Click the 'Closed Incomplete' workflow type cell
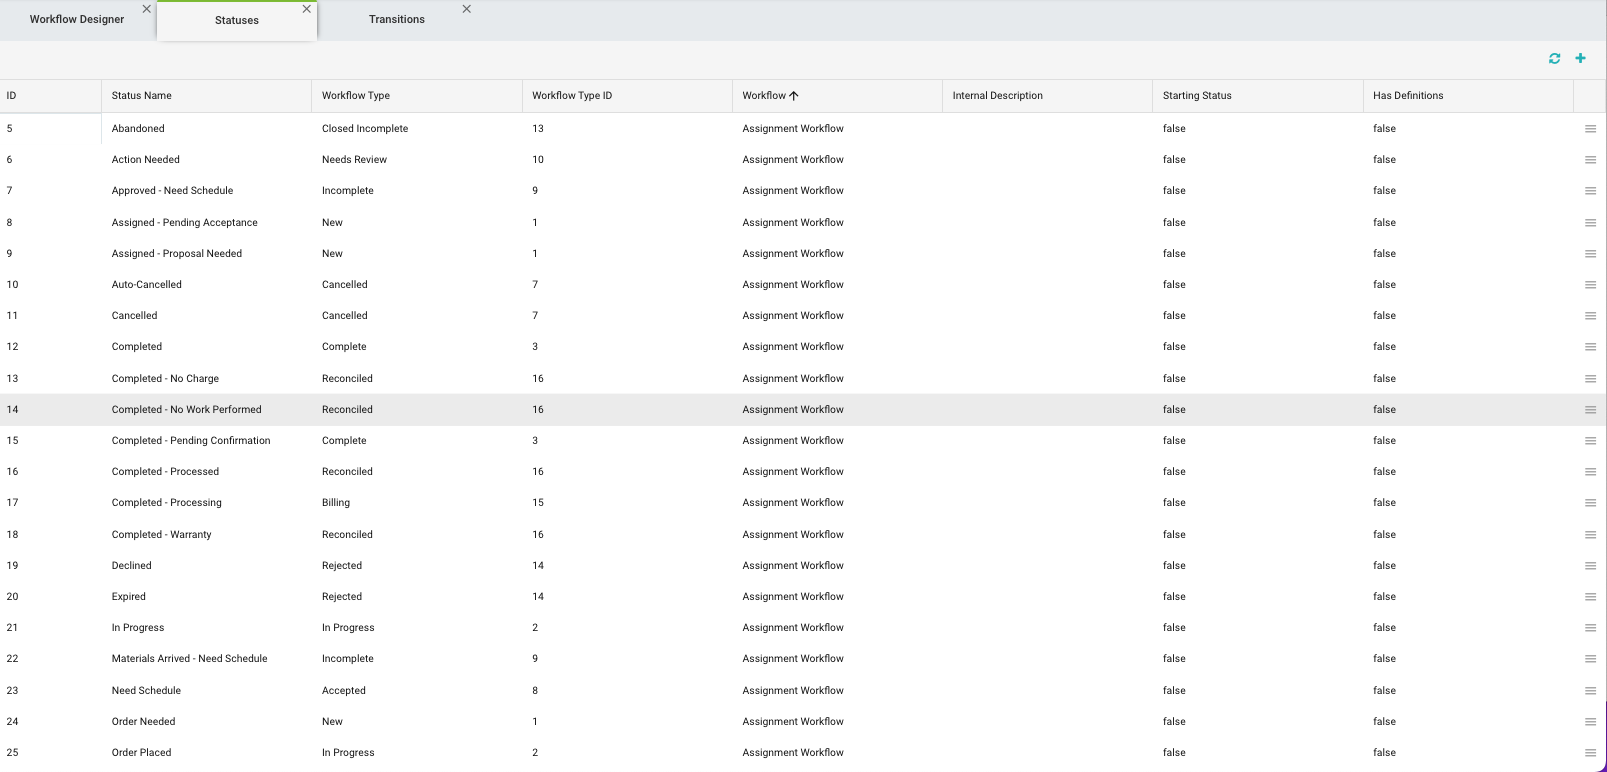This screenshot has width=1607, height=772. (416, 129)
